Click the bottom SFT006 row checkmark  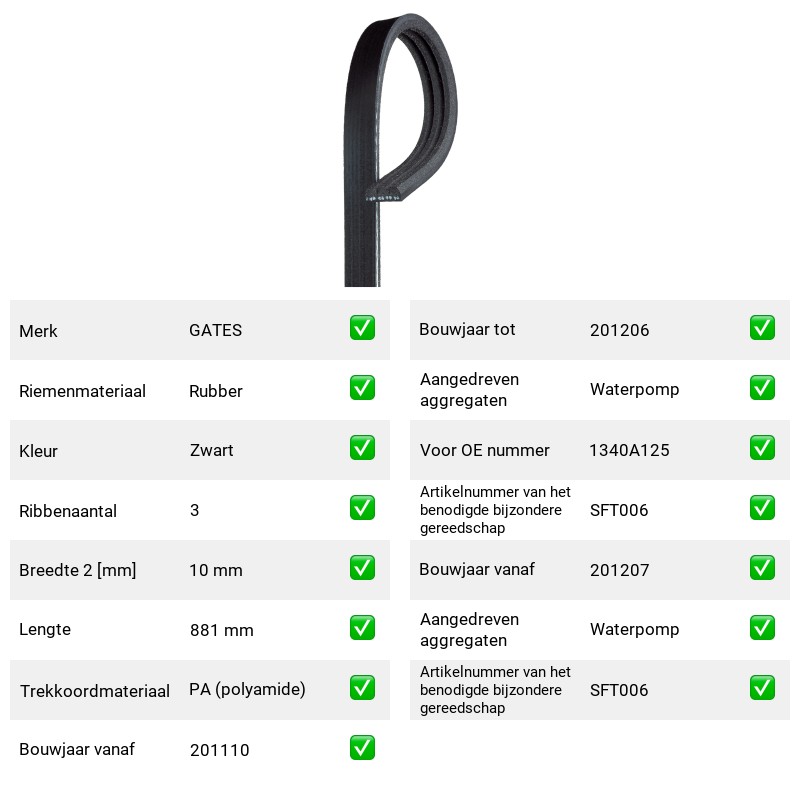click(762, 688)
